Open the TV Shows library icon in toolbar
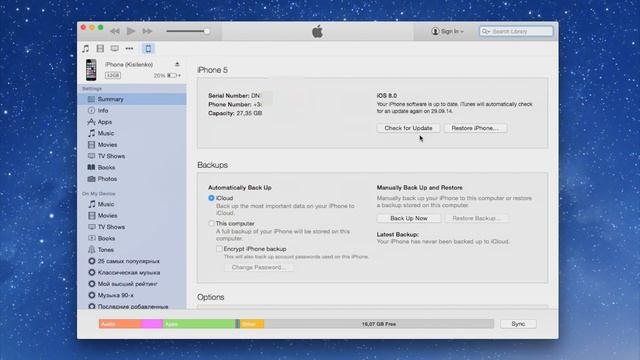640x360 pixels. 115,49
